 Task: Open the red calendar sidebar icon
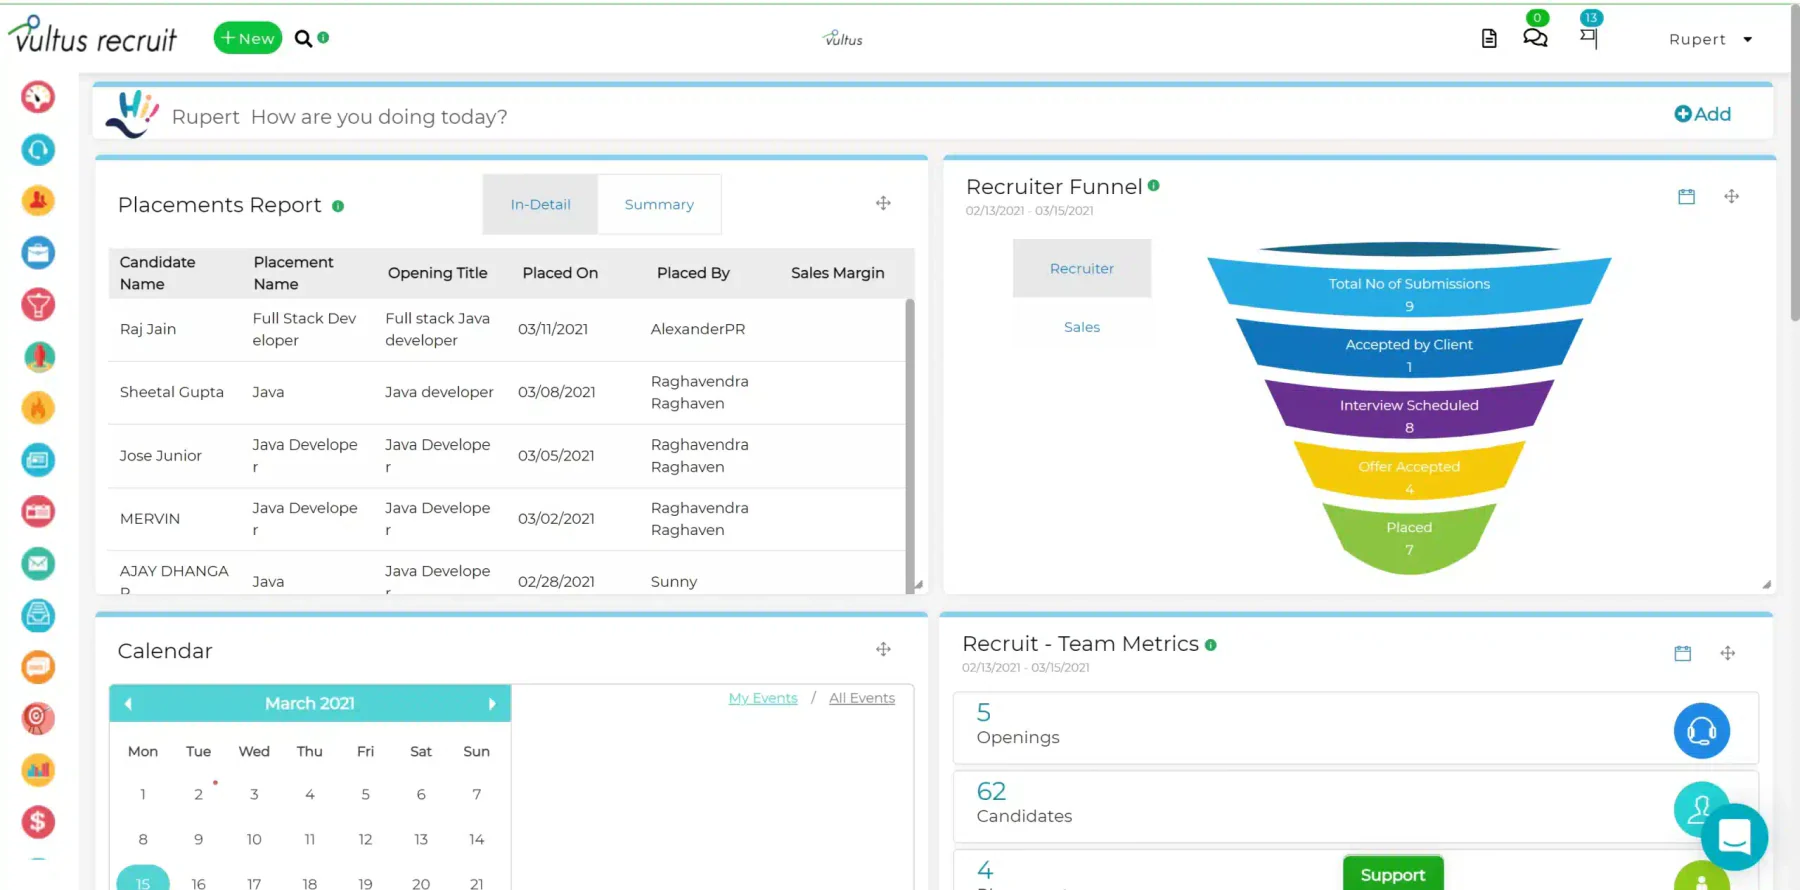coord(38,512)
